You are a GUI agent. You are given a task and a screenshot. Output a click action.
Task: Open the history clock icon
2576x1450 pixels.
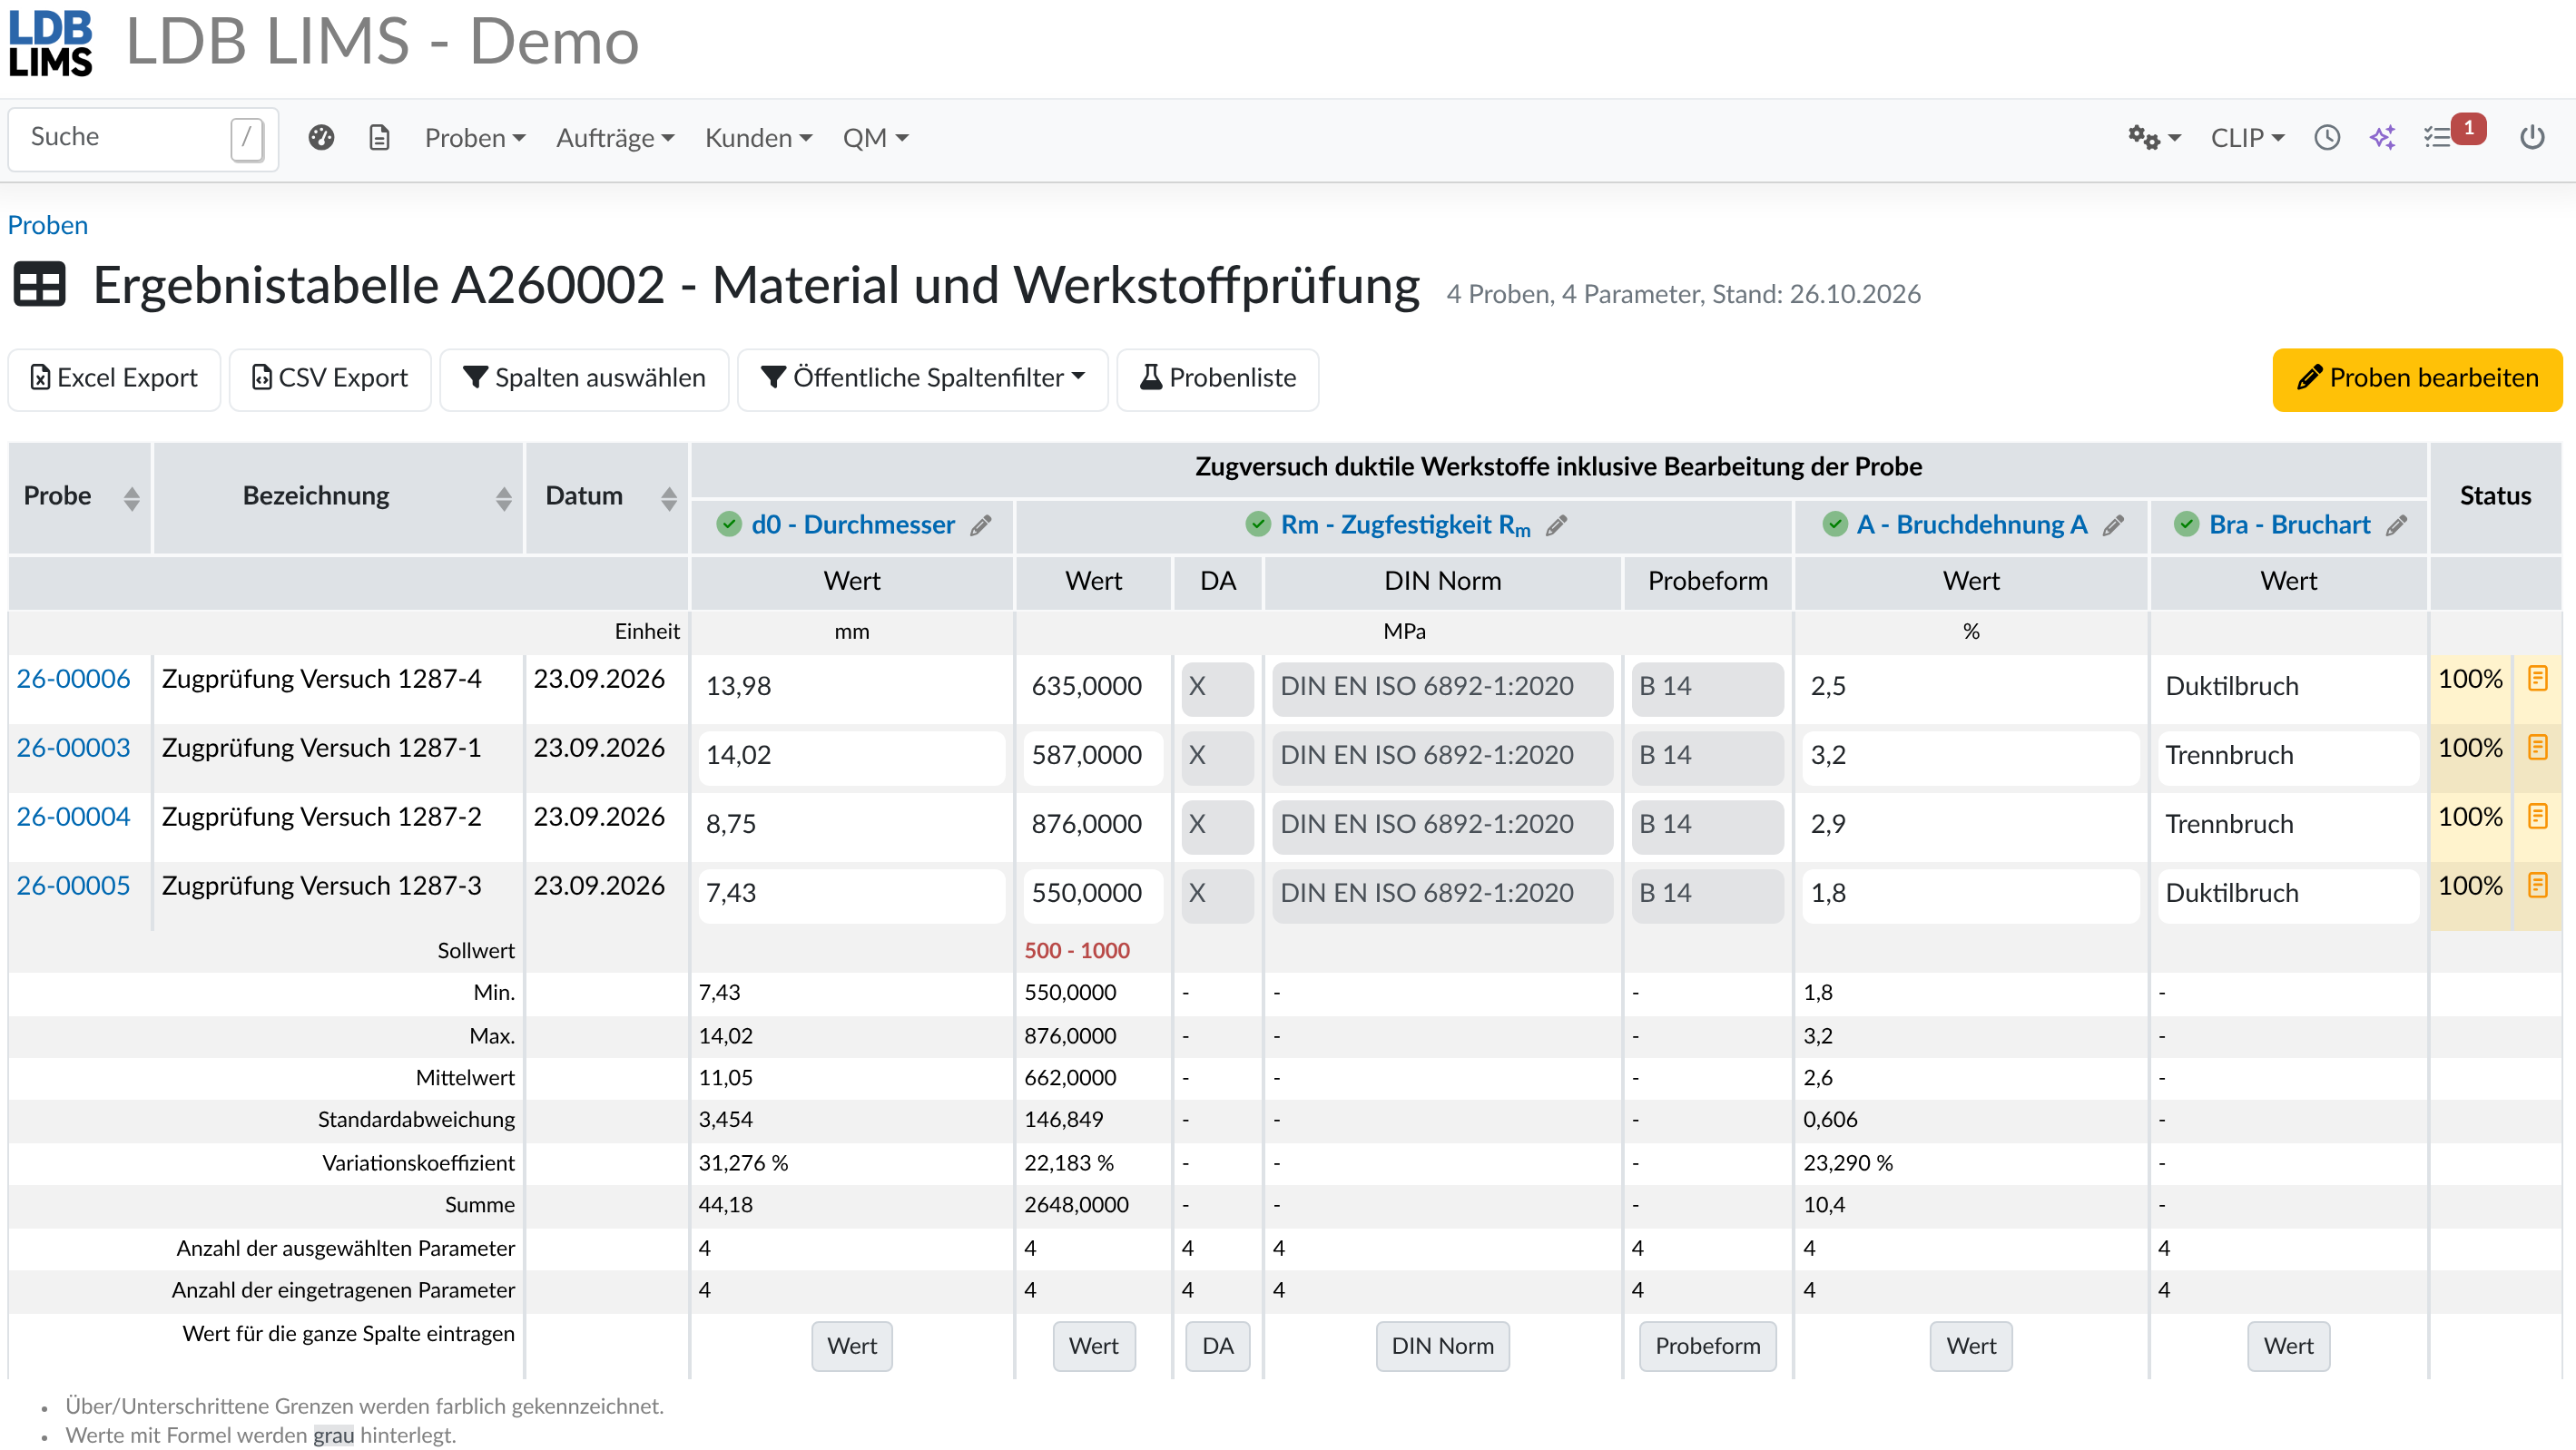tap(2327, 138)
